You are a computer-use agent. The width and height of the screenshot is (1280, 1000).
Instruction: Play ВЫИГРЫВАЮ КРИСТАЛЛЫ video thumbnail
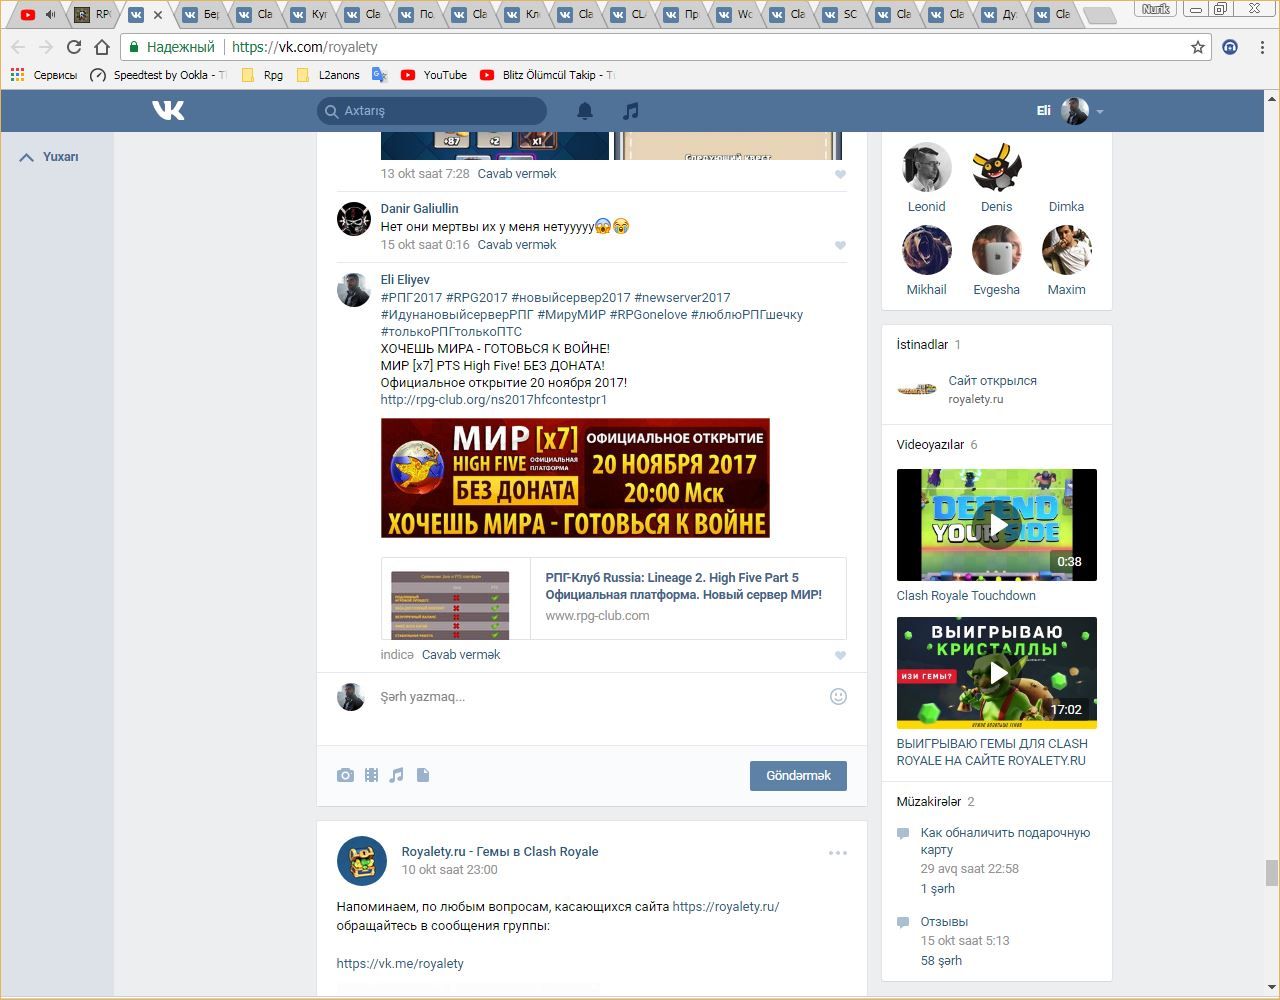pyautogui.click(x=997, y=673)
